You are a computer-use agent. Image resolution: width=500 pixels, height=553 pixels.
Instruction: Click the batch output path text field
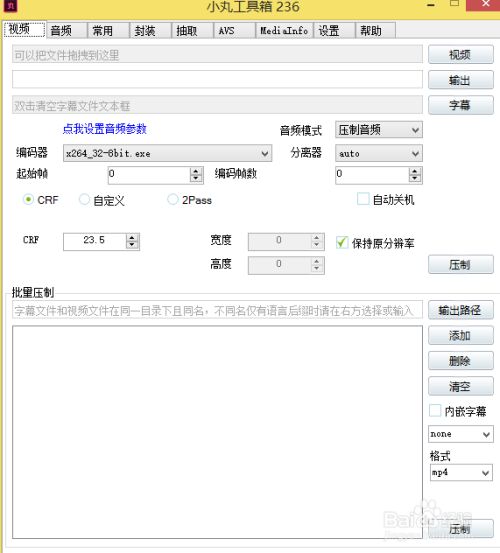pyautogui.click(x=217, y=310)
